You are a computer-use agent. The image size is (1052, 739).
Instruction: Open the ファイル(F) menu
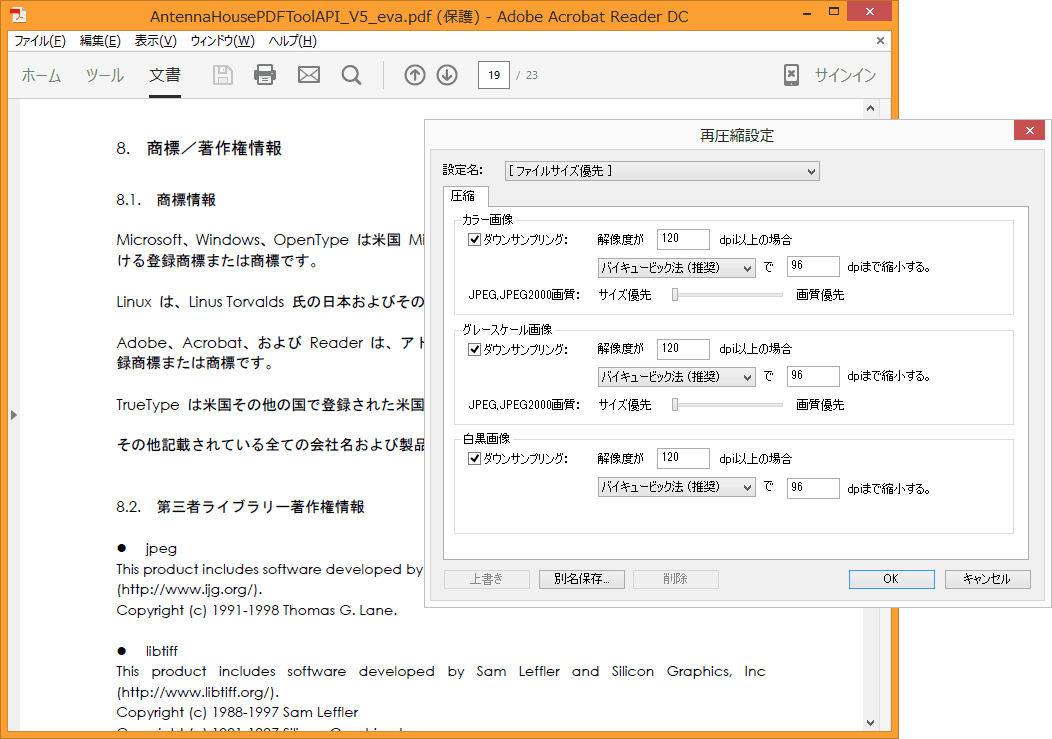pos(40,41)
